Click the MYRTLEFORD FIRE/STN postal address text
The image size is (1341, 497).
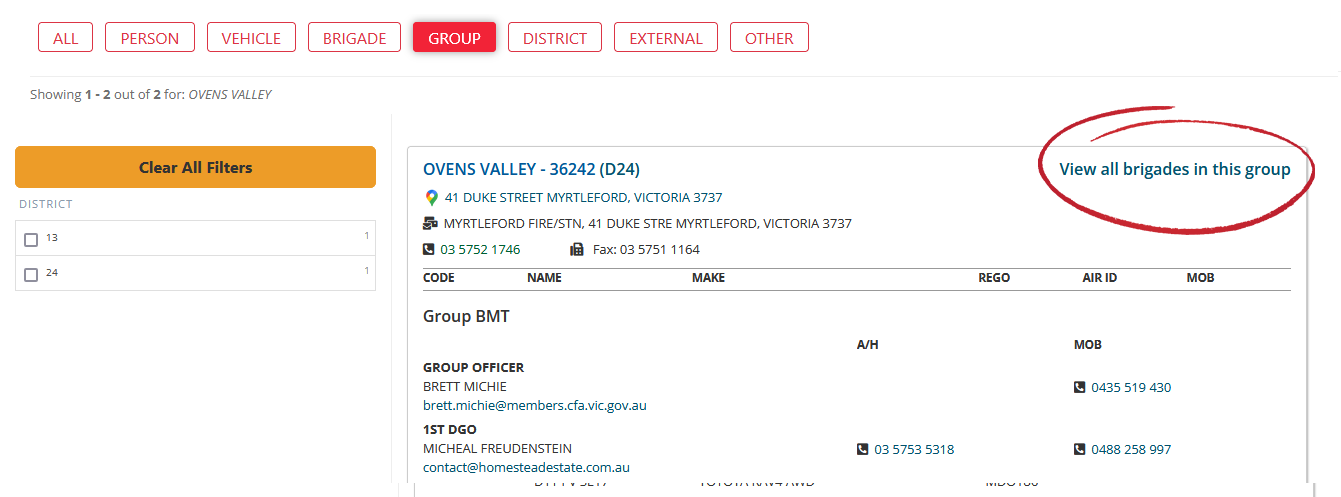648,224
